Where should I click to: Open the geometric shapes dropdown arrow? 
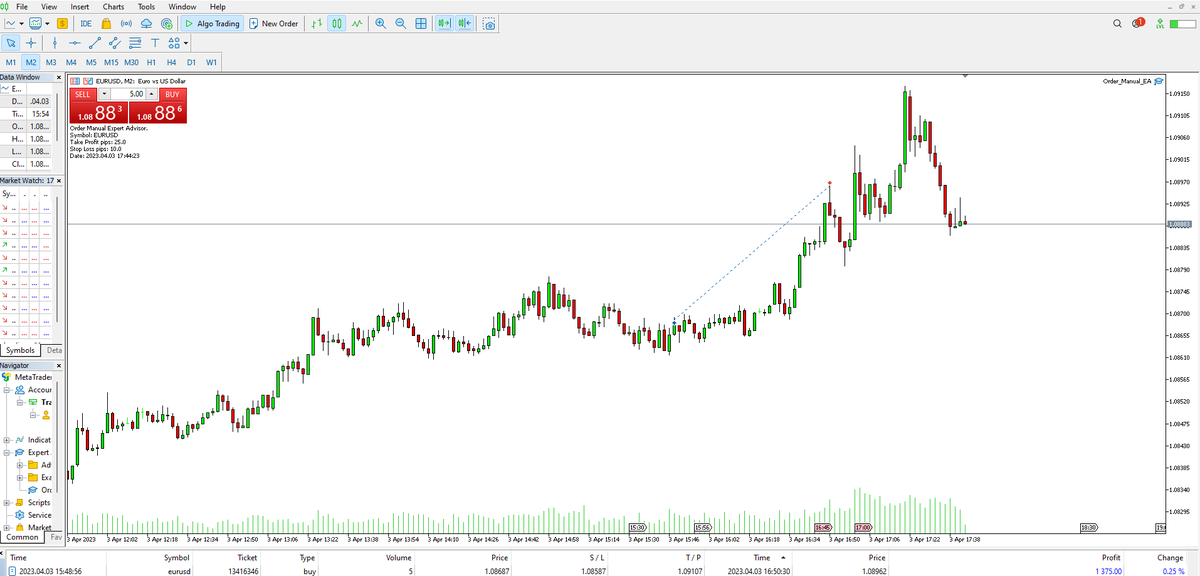pyautogui.click(x=184, y=42)
